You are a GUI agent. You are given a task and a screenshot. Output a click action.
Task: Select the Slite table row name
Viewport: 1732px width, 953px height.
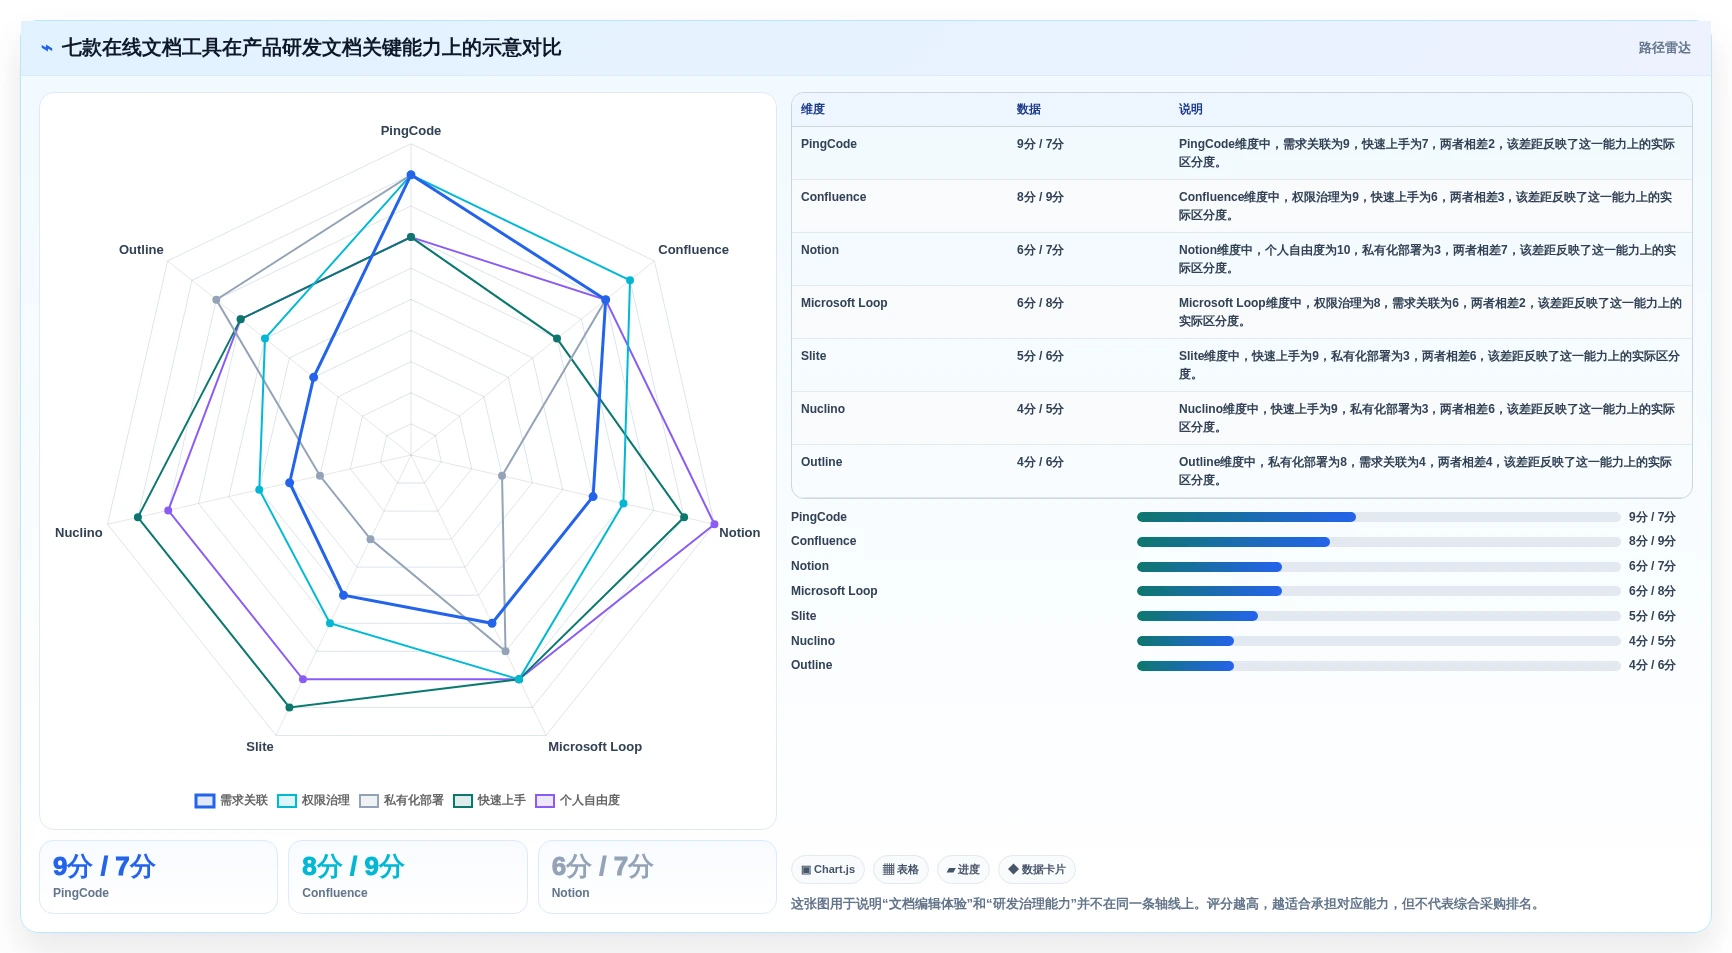click(x=814, y=356)
